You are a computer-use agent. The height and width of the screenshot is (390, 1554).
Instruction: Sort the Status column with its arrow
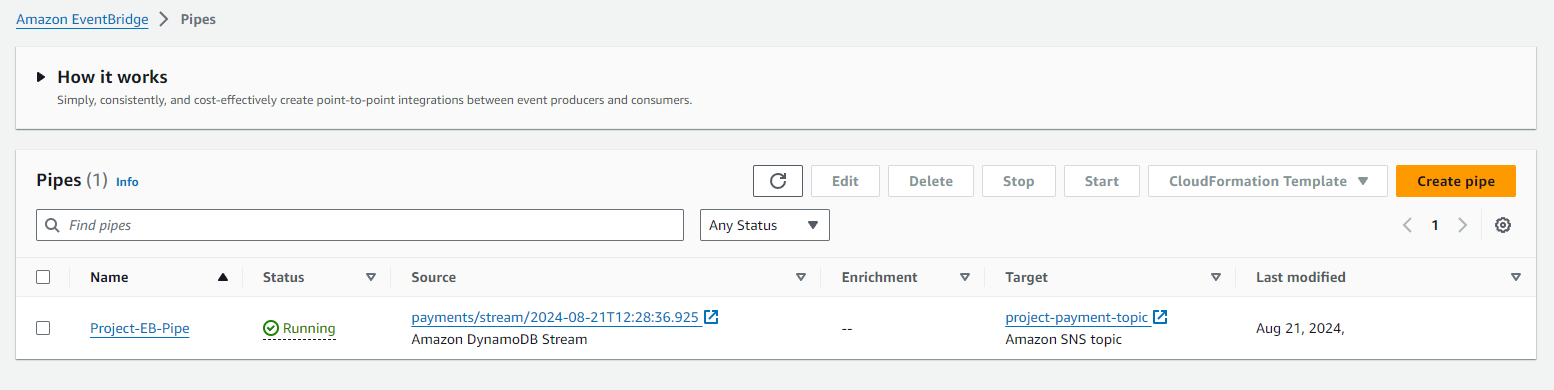371,277
